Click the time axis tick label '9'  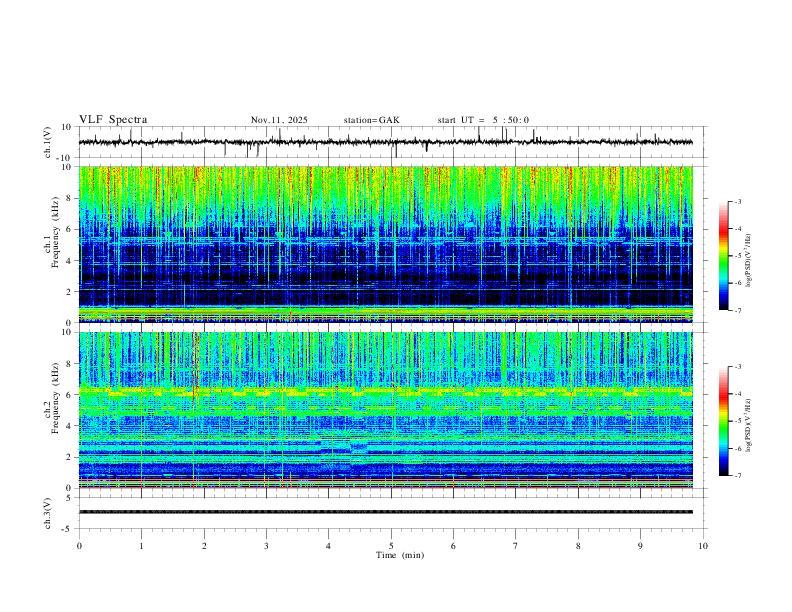point(640,546)
